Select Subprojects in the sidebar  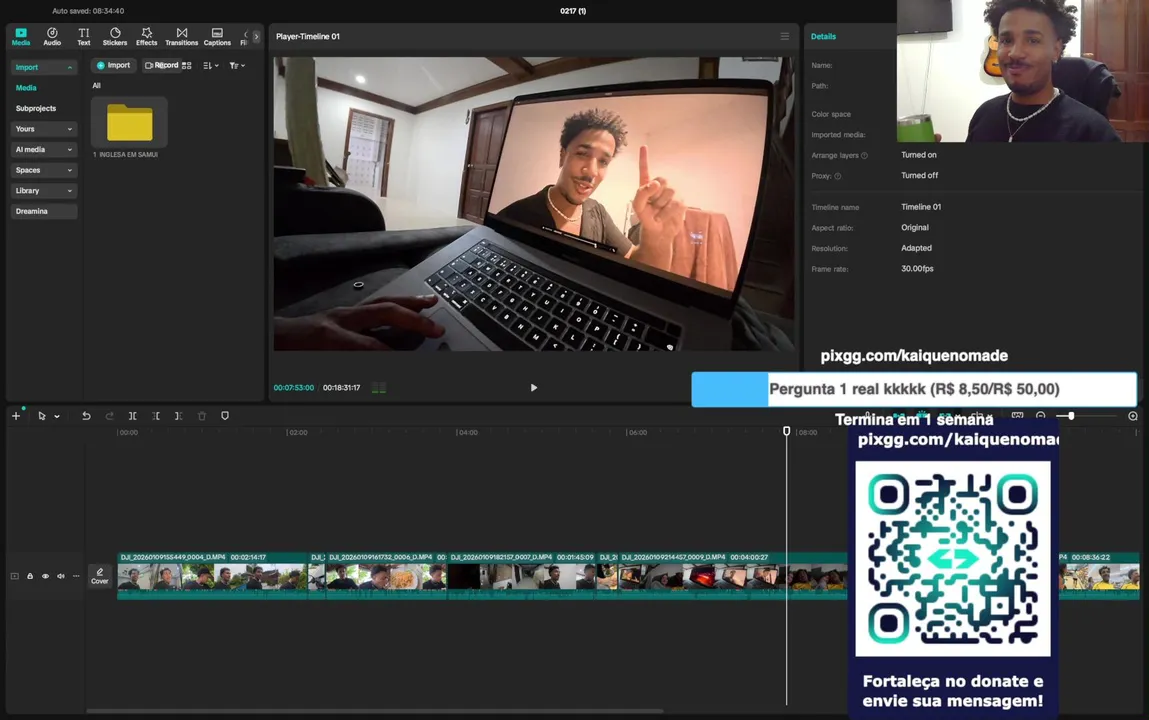click(36, 108)
